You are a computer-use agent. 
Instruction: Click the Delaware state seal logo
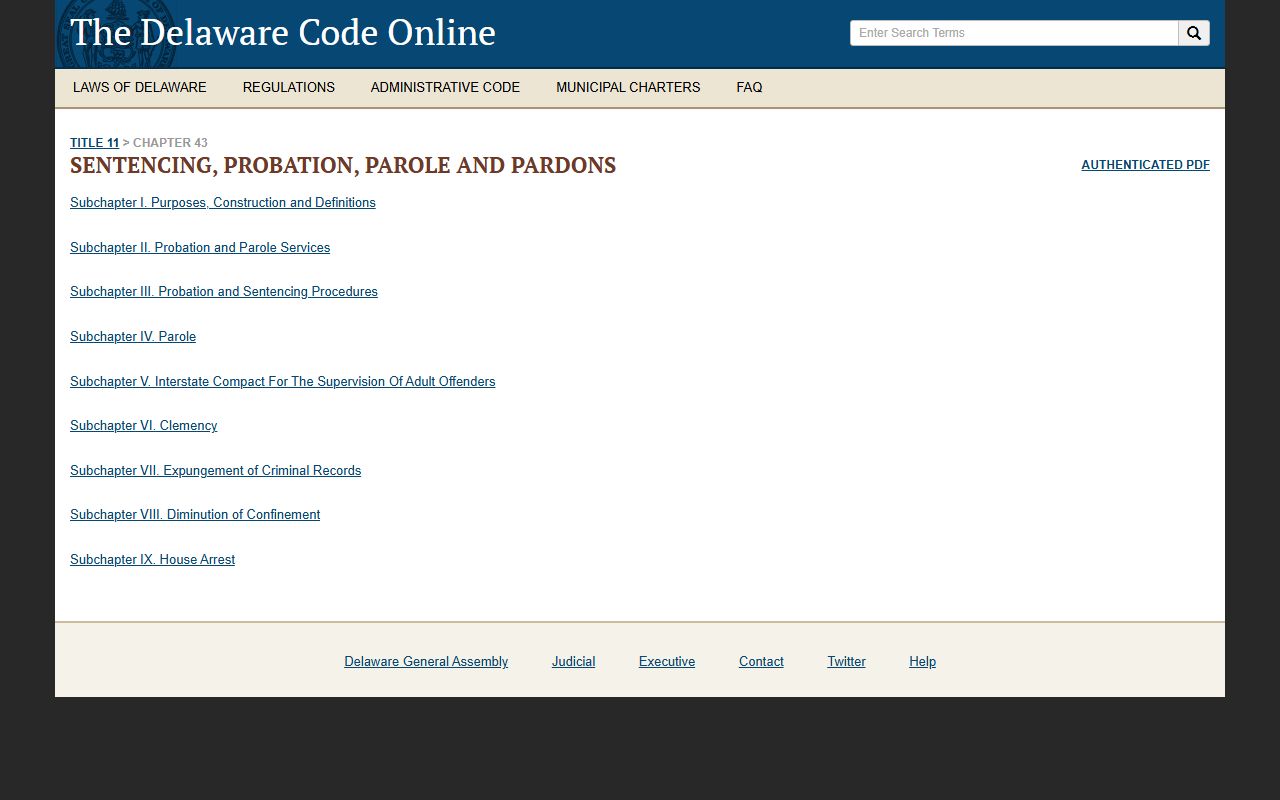(x=116, y=33)
